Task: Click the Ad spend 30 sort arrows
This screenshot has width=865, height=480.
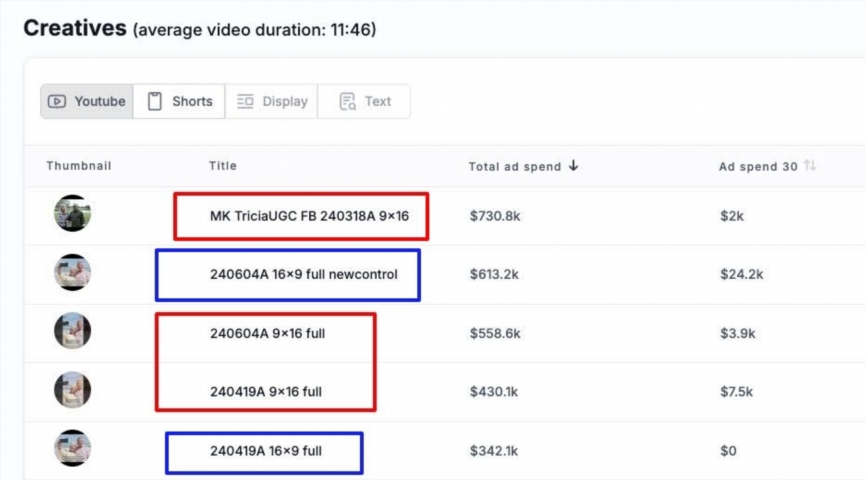Action: pyautogui.click(x=809, y=166)
